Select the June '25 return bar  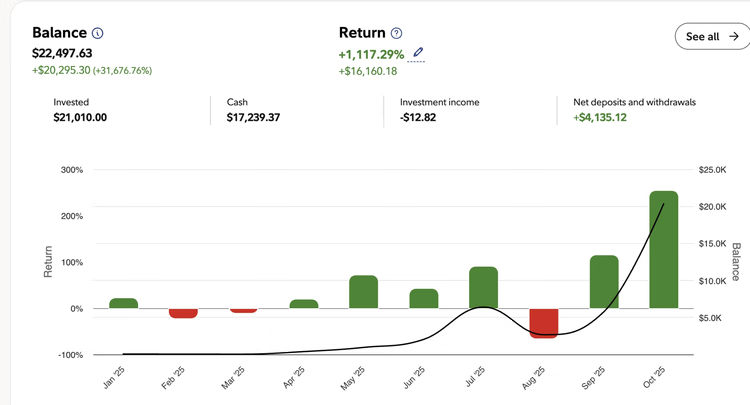[x=423, y=298]
